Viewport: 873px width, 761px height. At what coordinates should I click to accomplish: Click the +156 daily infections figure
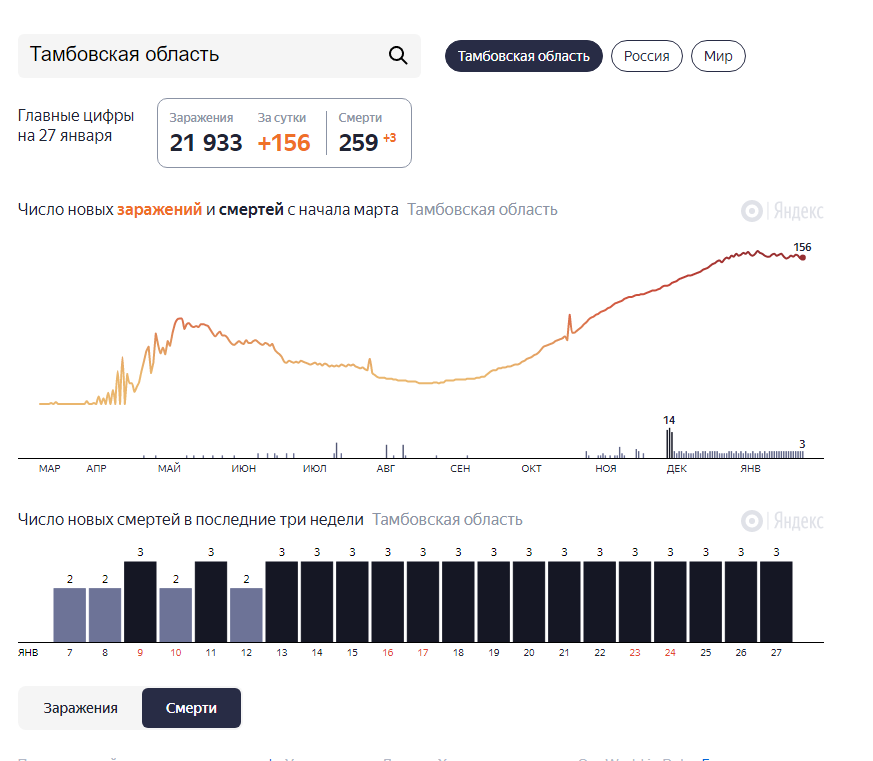tap(283, 143)
